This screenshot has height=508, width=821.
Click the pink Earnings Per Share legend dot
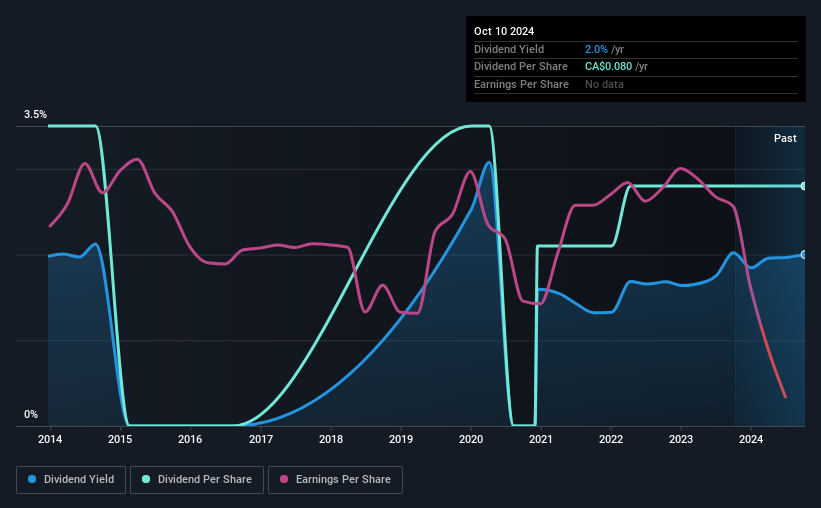click(284, 479)
